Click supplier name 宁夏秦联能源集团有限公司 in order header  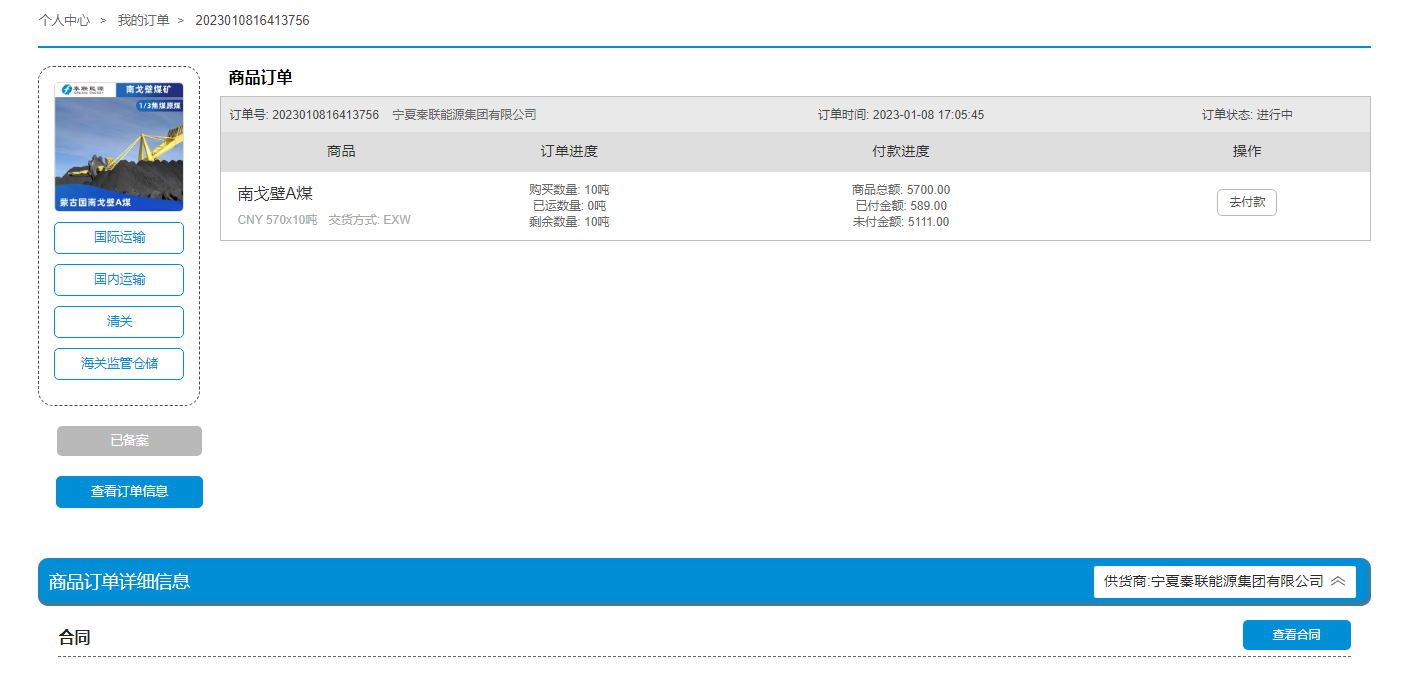click(464, 115)
